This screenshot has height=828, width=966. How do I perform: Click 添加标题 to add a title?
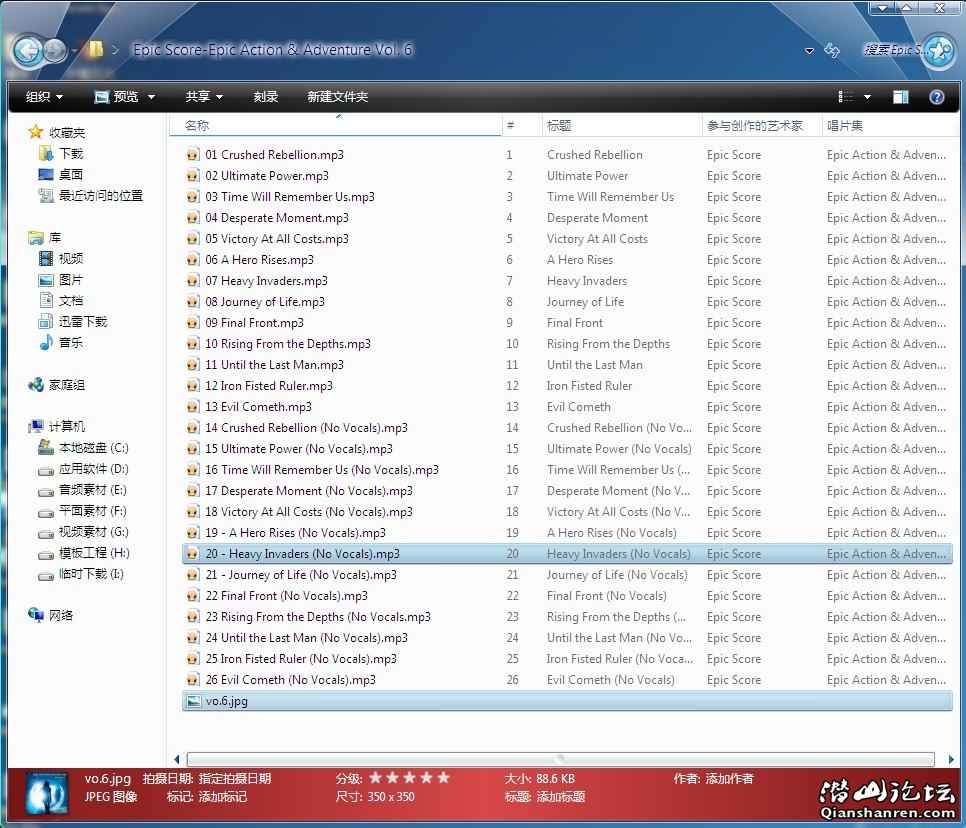click(560, 797)
